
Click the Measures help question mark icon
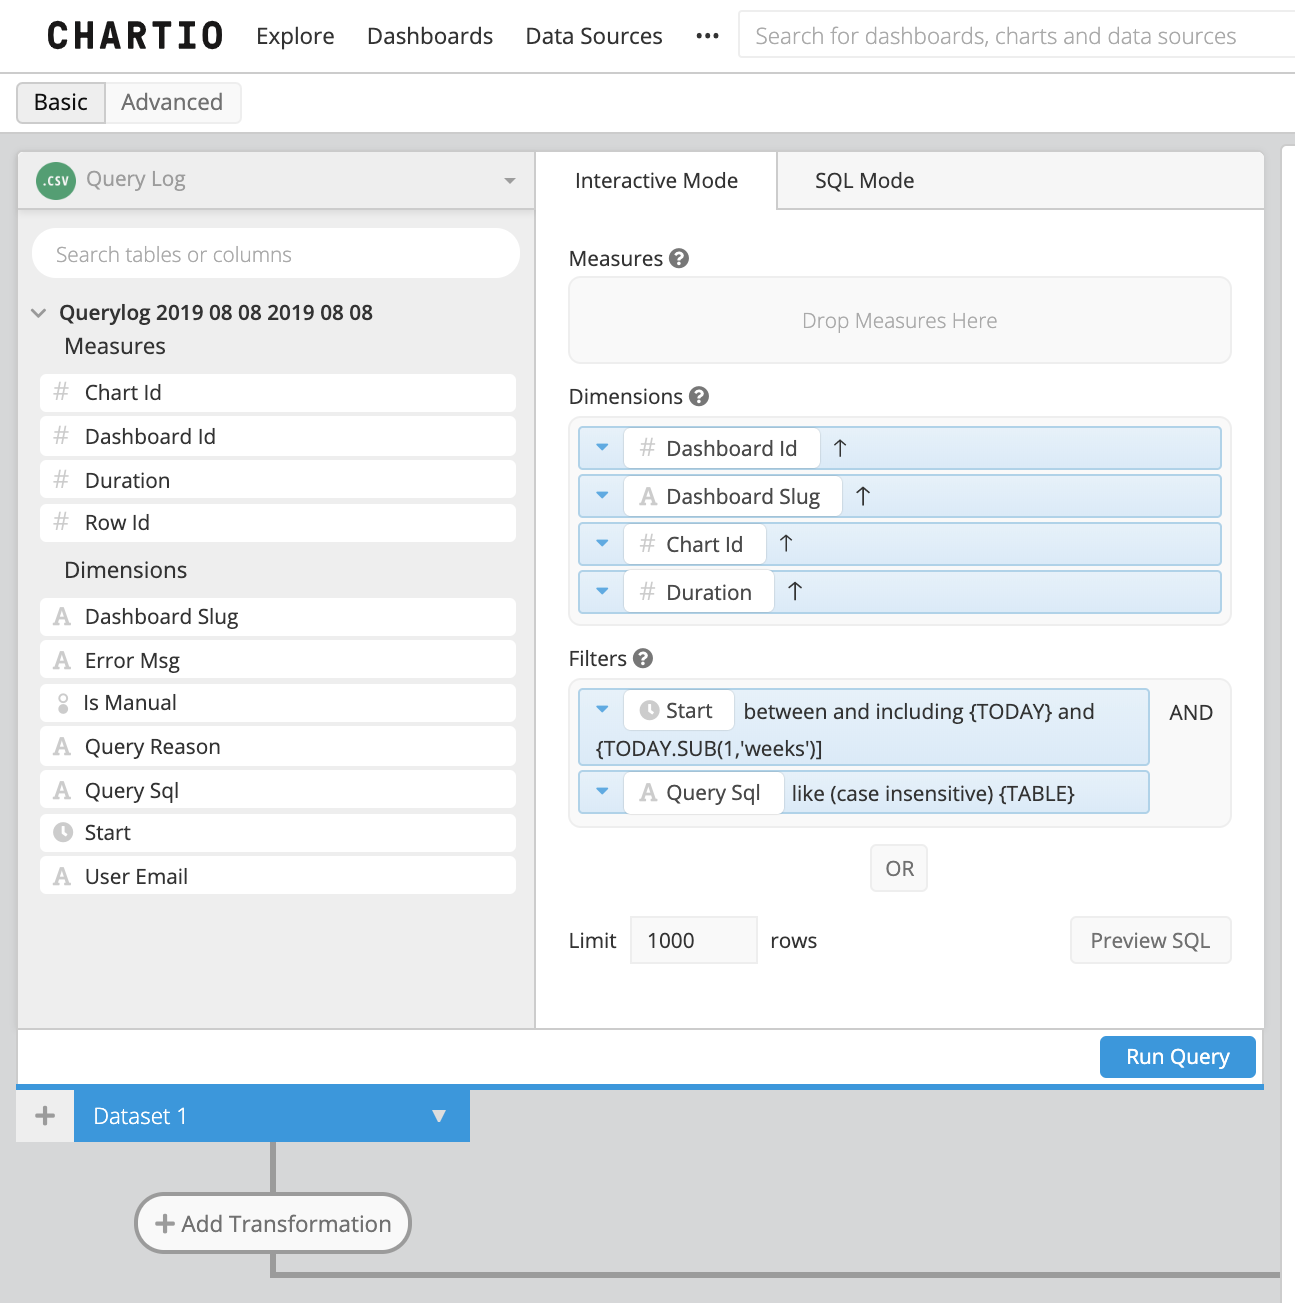[x=679, y=258]
